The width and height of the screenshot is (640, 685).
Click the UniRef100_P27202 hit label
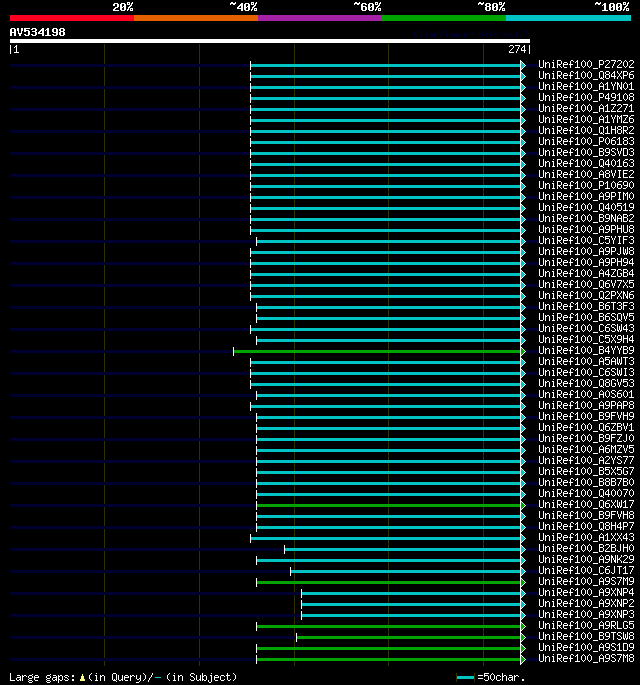coord(586,64)
